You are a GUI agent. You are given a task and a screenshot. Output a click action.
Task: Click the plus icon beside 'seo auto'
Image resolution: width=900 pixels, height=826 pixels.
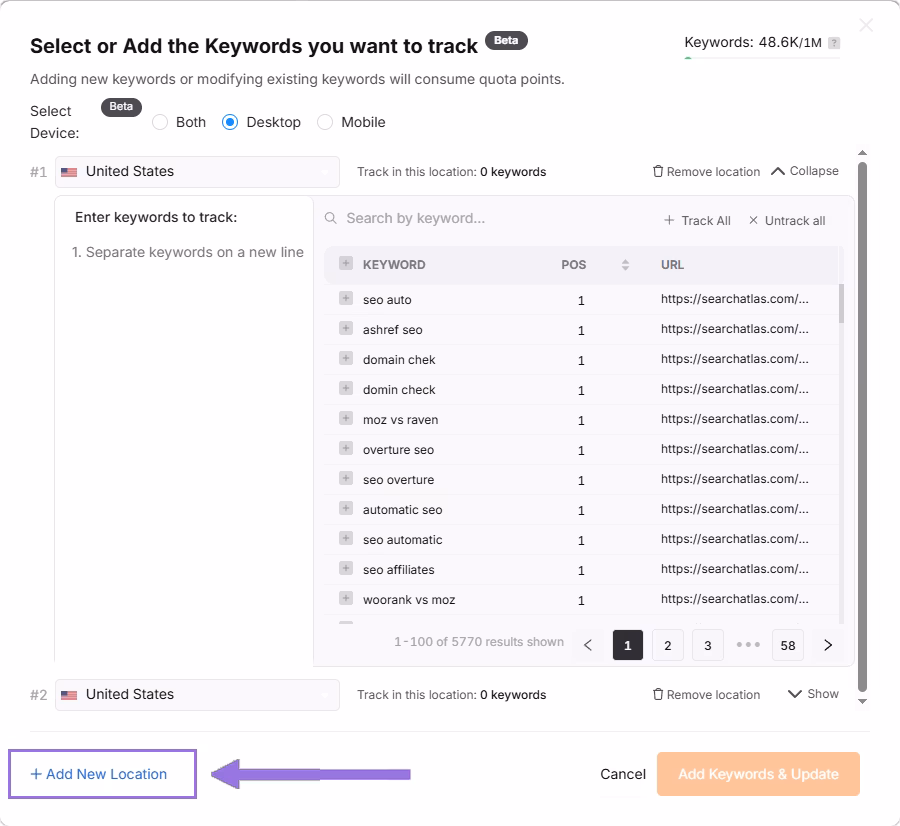point(346,298)
